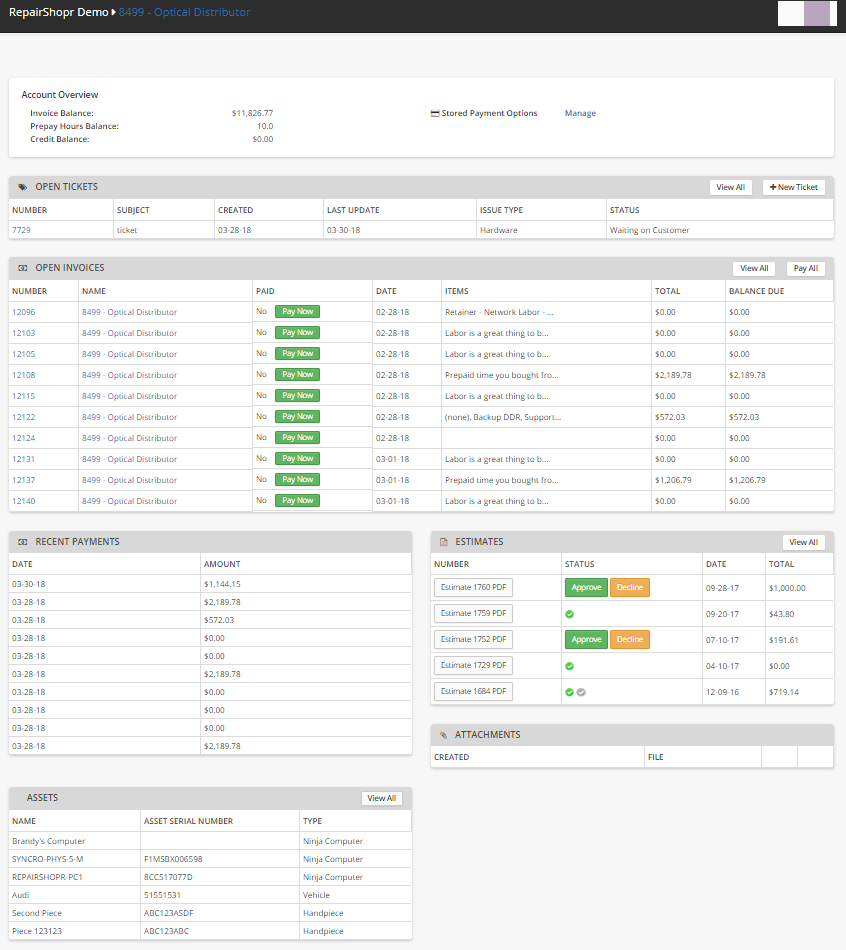Click the gray check for Estimate 1684
The image size is (846, 950).
581,693
